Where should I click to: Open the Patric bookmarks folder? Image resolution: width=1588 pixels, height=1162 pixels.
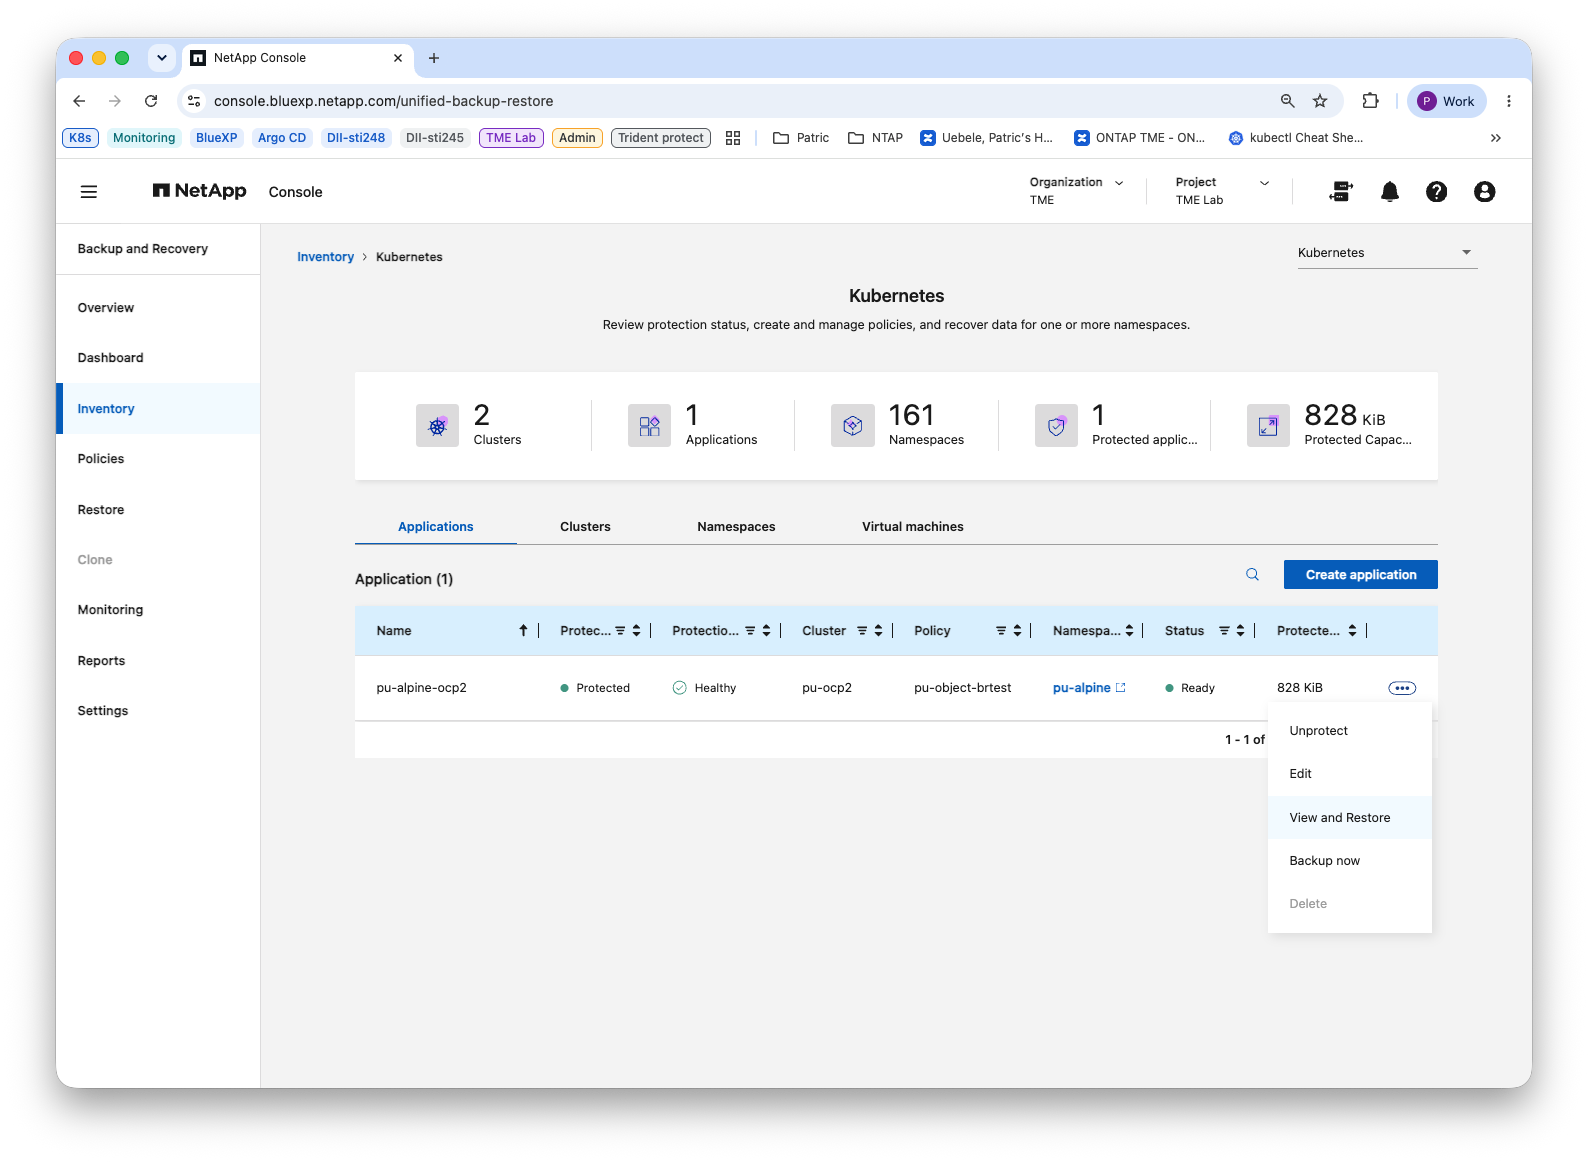click(801, 138)
